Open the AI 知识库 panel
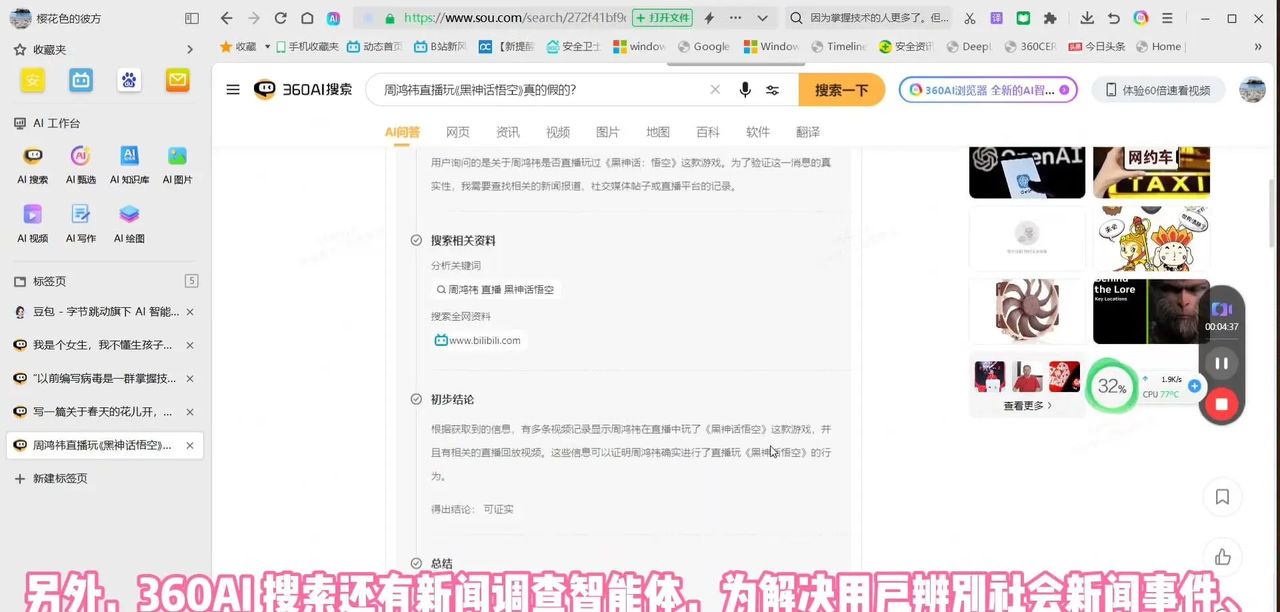 tap(129, 163)
